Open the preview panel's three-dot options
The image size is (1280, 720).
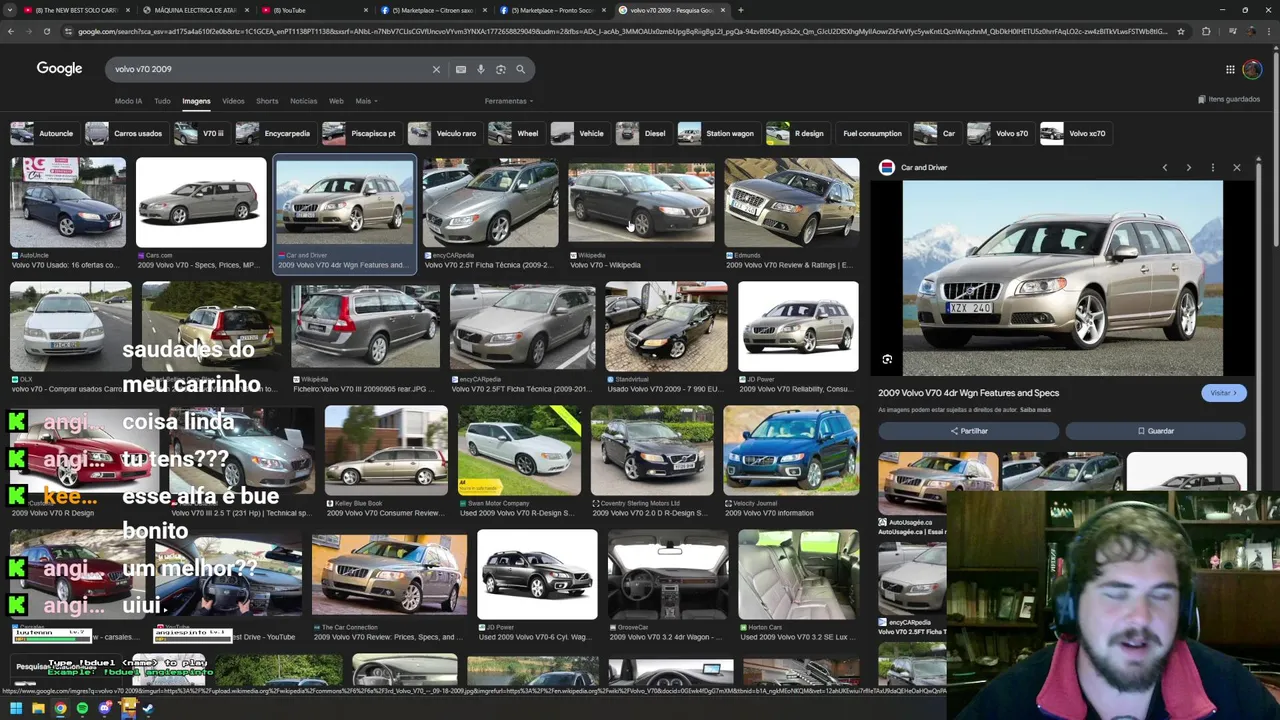click(x=1212, y=167)
